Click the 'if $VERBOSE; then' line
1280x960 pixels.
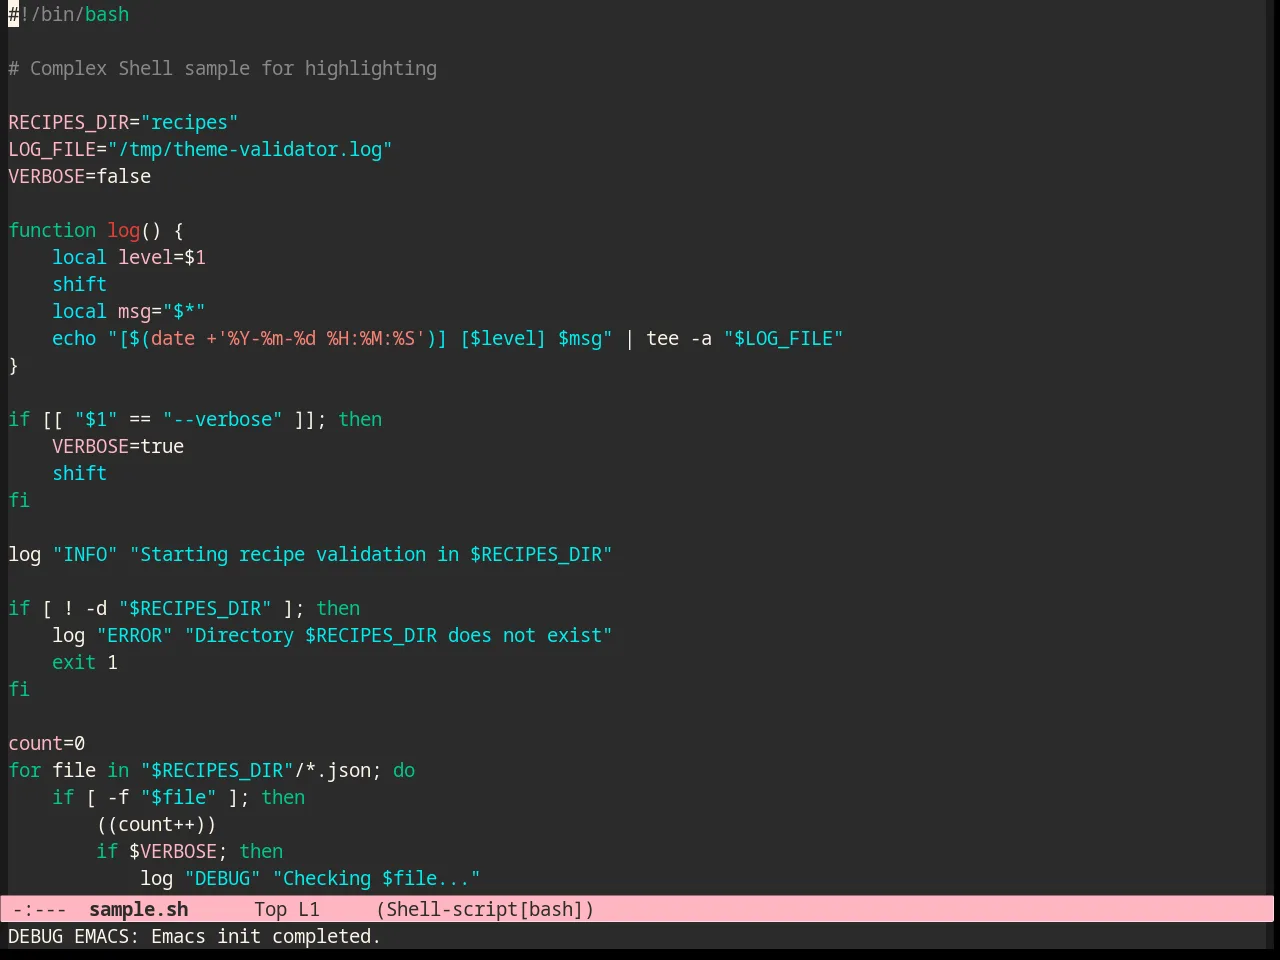click(190, 851)
